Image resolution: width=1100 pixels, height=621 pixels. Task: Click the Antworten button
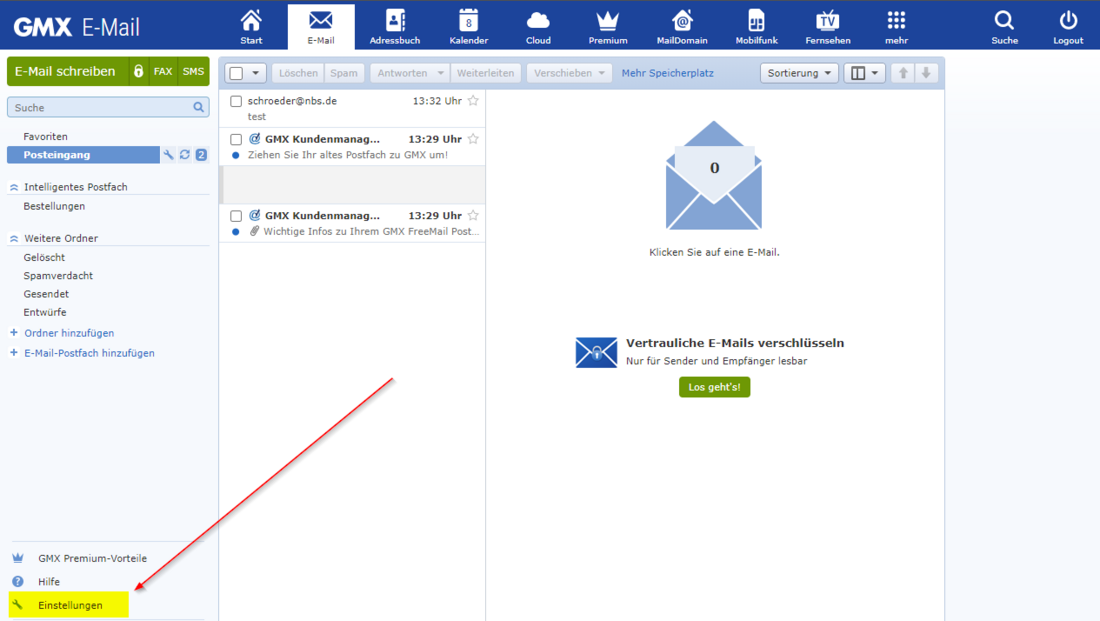point(402,73)
